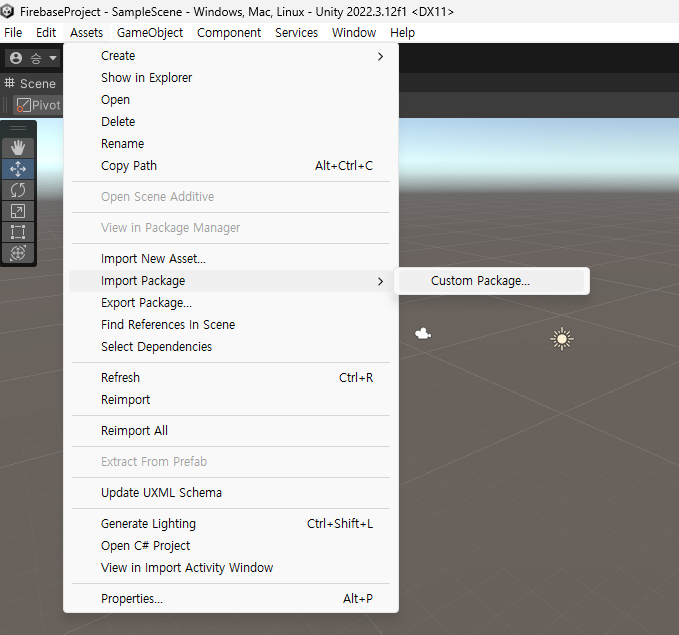Open the File menu
The image size is (679, 635).
click(x=13, y=32)
